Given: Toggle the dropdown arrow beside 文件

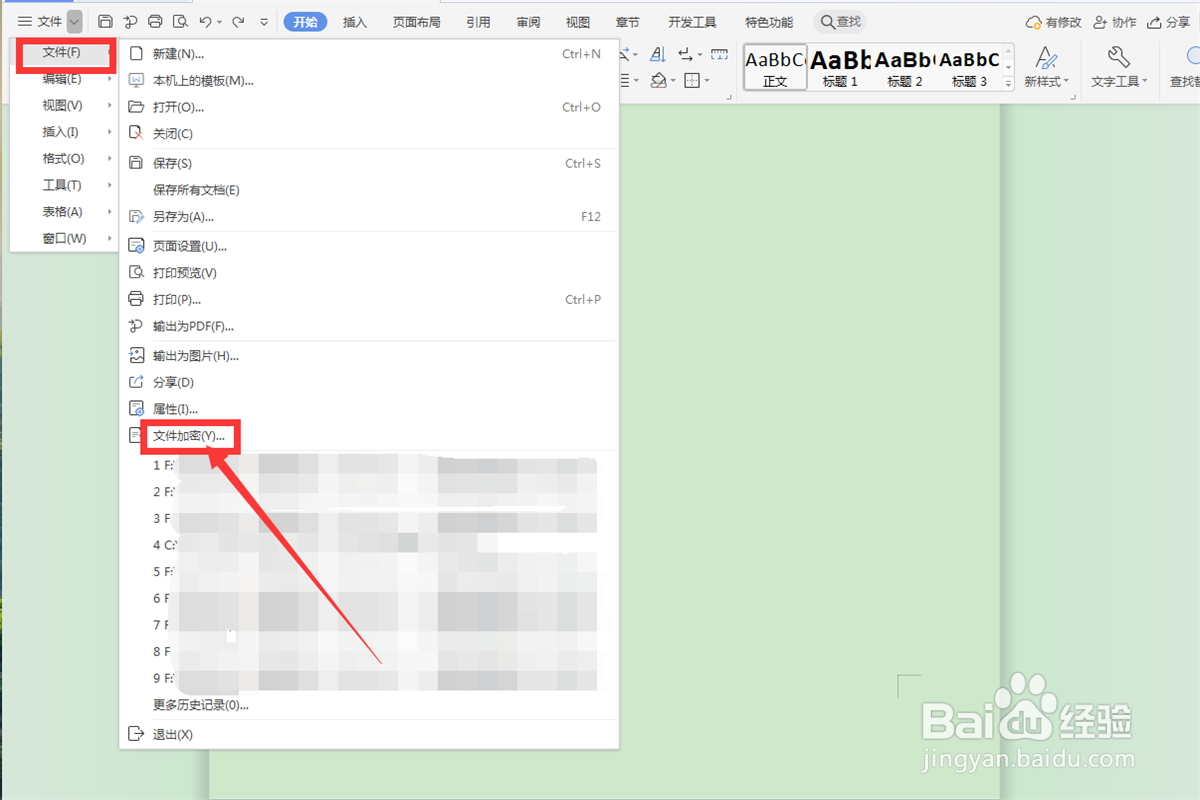Looking at the screenshot, I should [x=75, y=22].
